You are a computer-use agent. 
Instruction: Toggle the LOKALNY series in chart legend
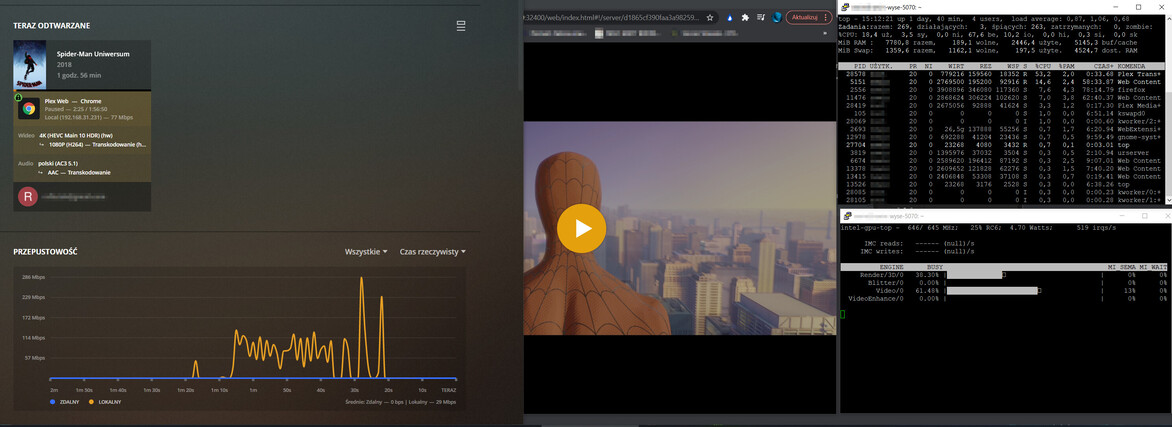(x=104, y=402)
